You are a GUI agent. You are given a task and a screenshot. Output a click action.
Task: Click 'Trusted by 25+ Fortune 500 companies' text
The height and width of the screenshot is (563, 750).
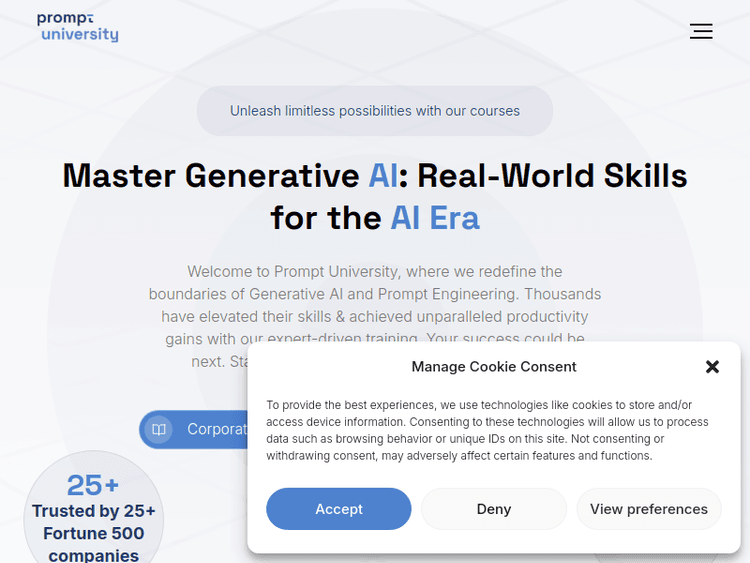93,533
